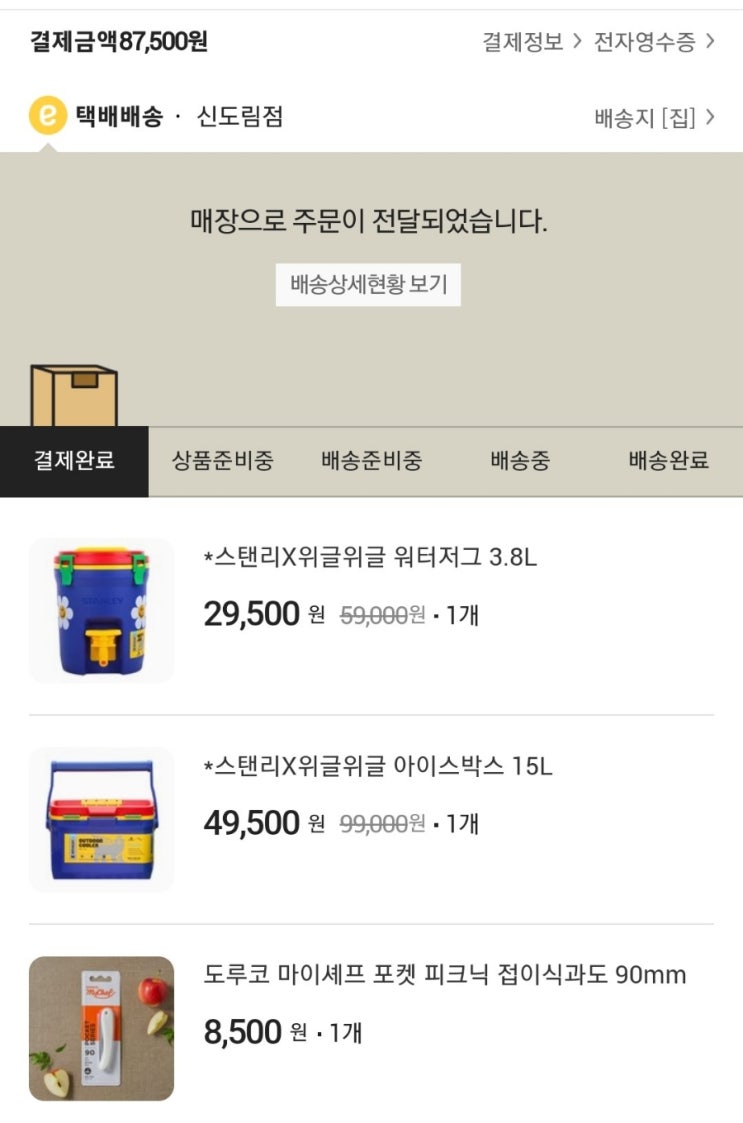Image resolution: width=743 pixels, height=1123 pixels.
Task: Open 배송지 [집] delivery address
Action: (x=645, y=117)
